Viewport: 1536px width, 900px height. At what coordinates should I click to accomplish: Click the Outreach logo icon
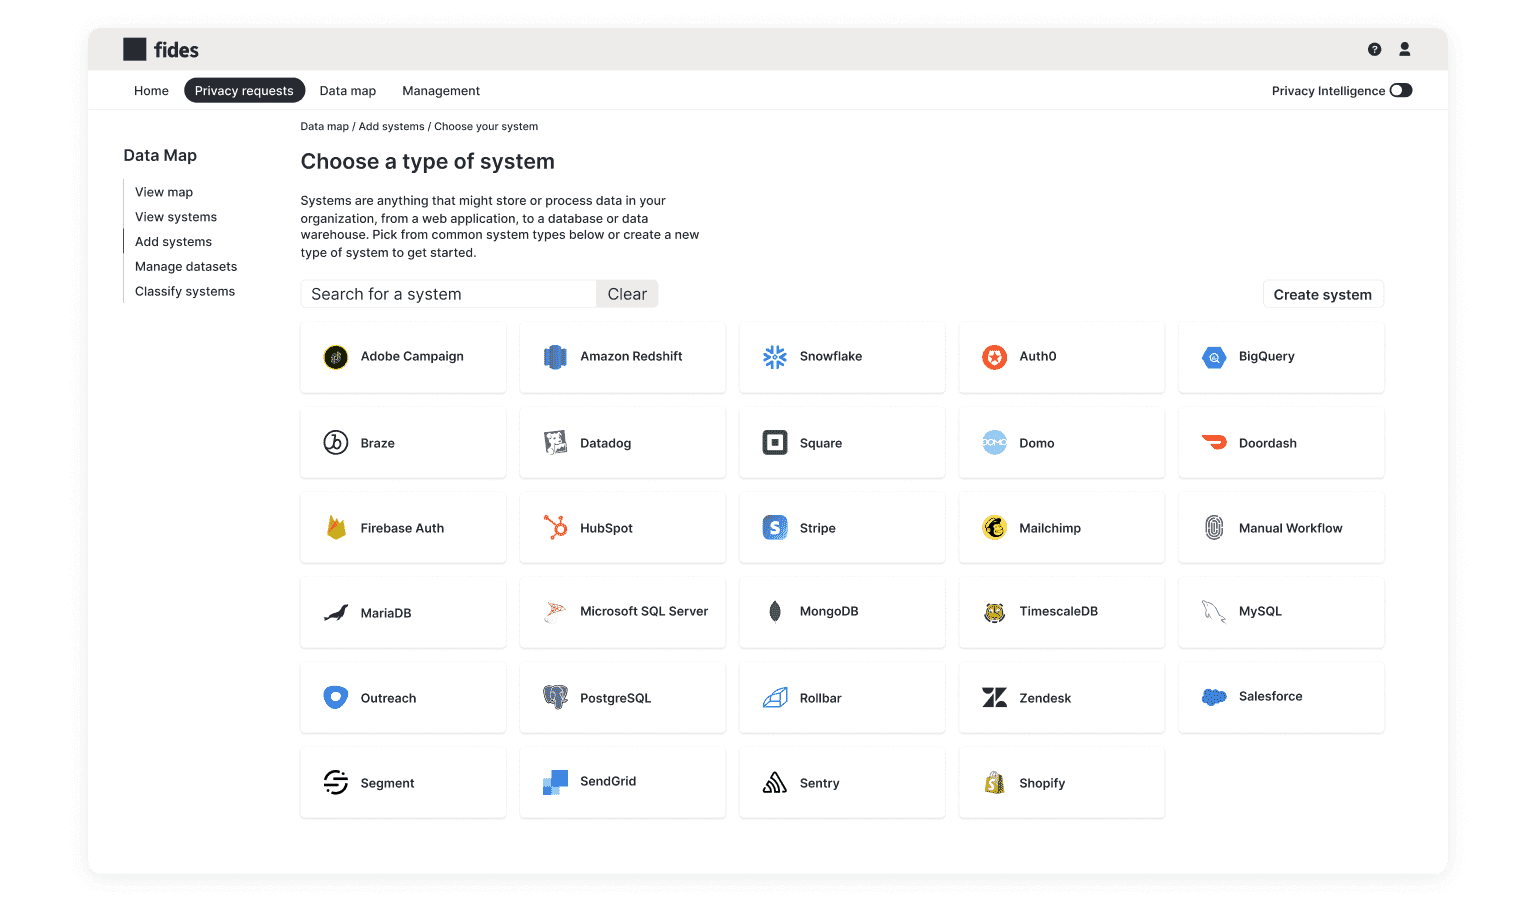click(336, 697)
